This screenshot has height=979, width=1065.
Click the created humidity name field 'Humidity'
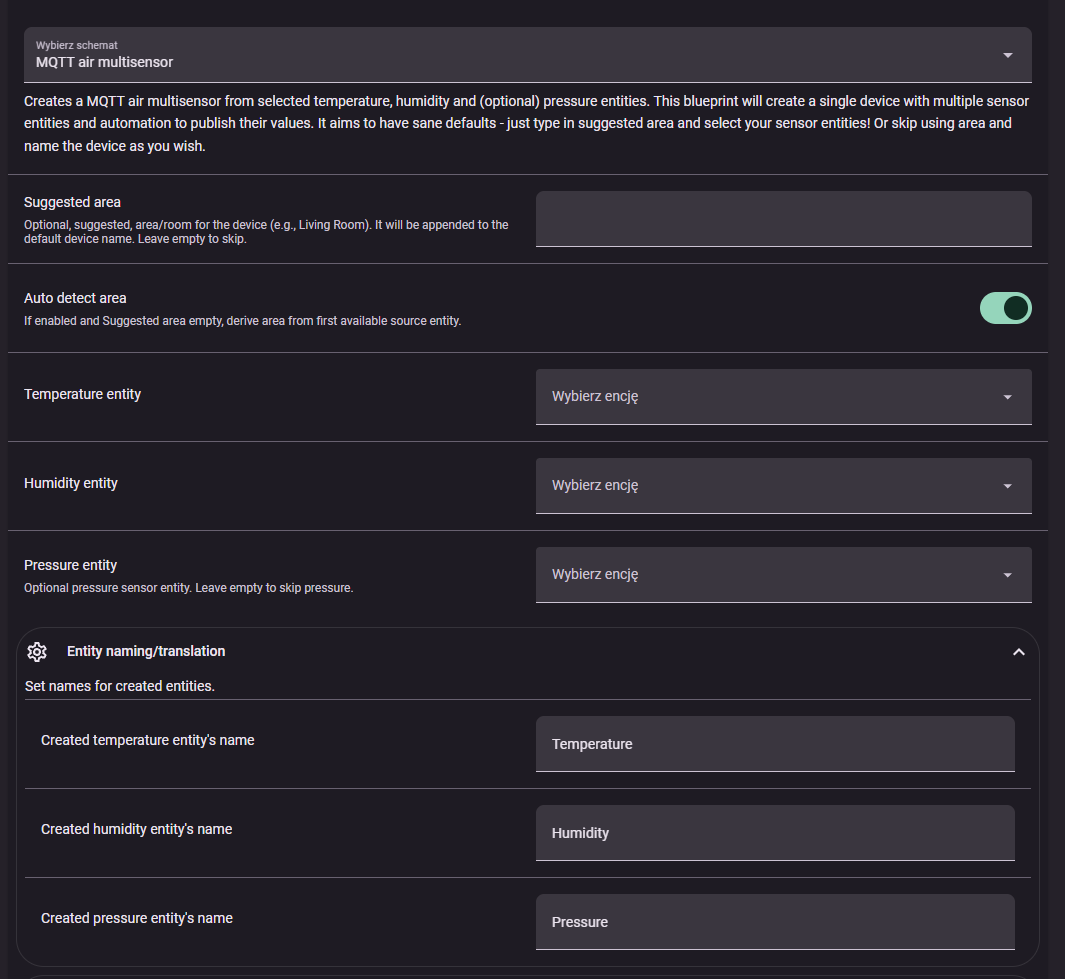[x=775, y=833]
